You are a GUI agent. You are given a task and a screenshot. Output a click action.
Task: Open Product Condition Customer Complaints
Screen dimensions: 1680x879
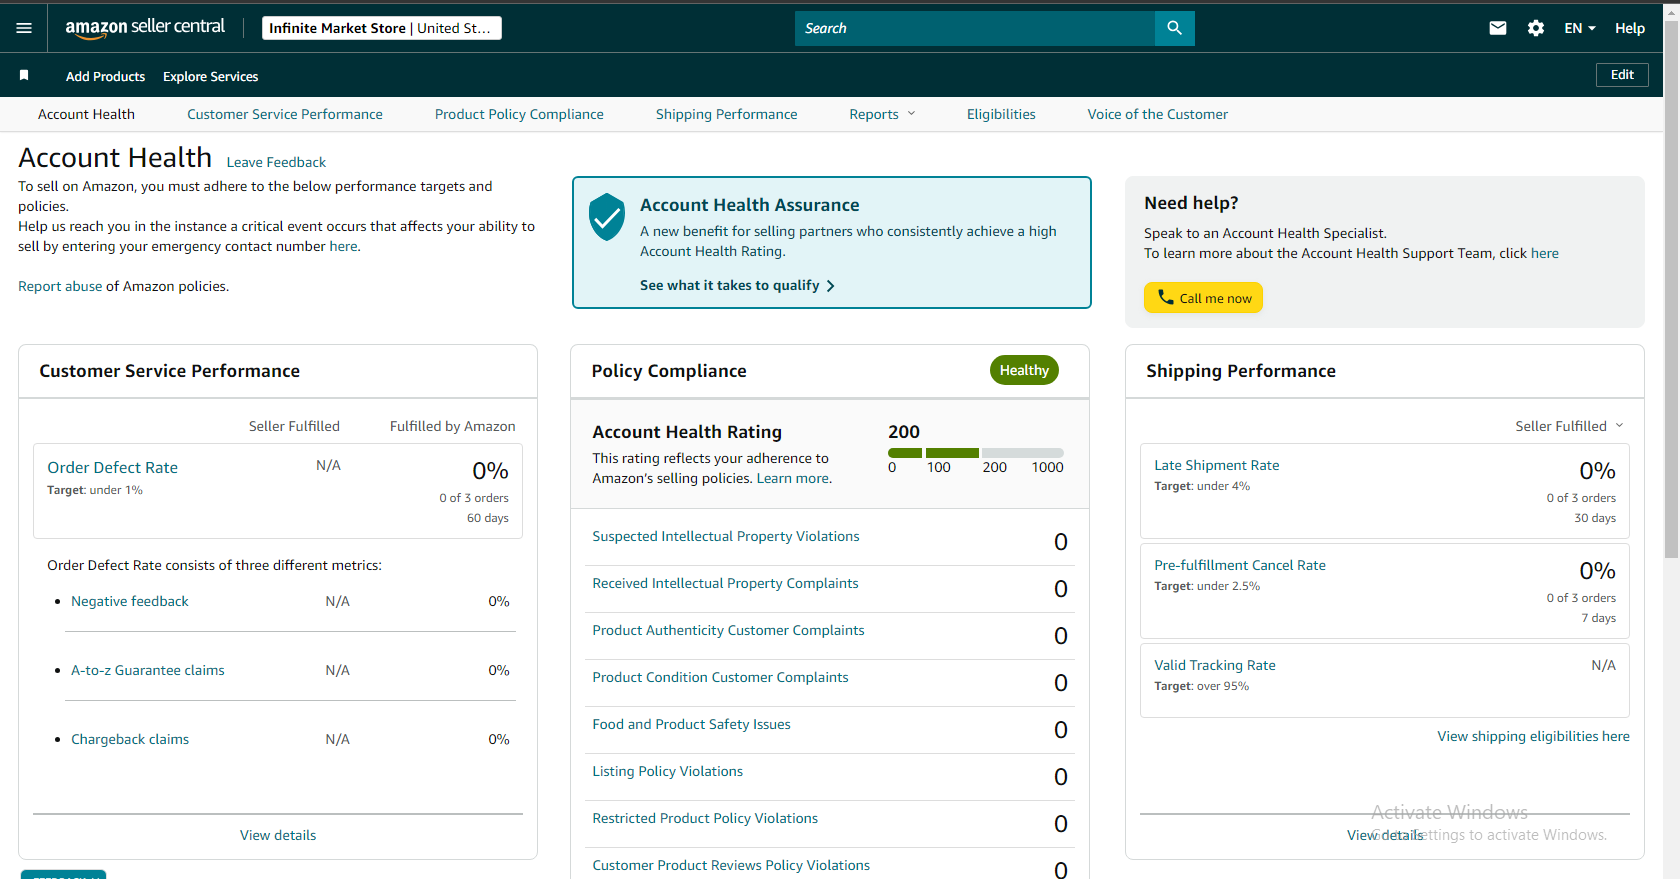tap(720, 677)
